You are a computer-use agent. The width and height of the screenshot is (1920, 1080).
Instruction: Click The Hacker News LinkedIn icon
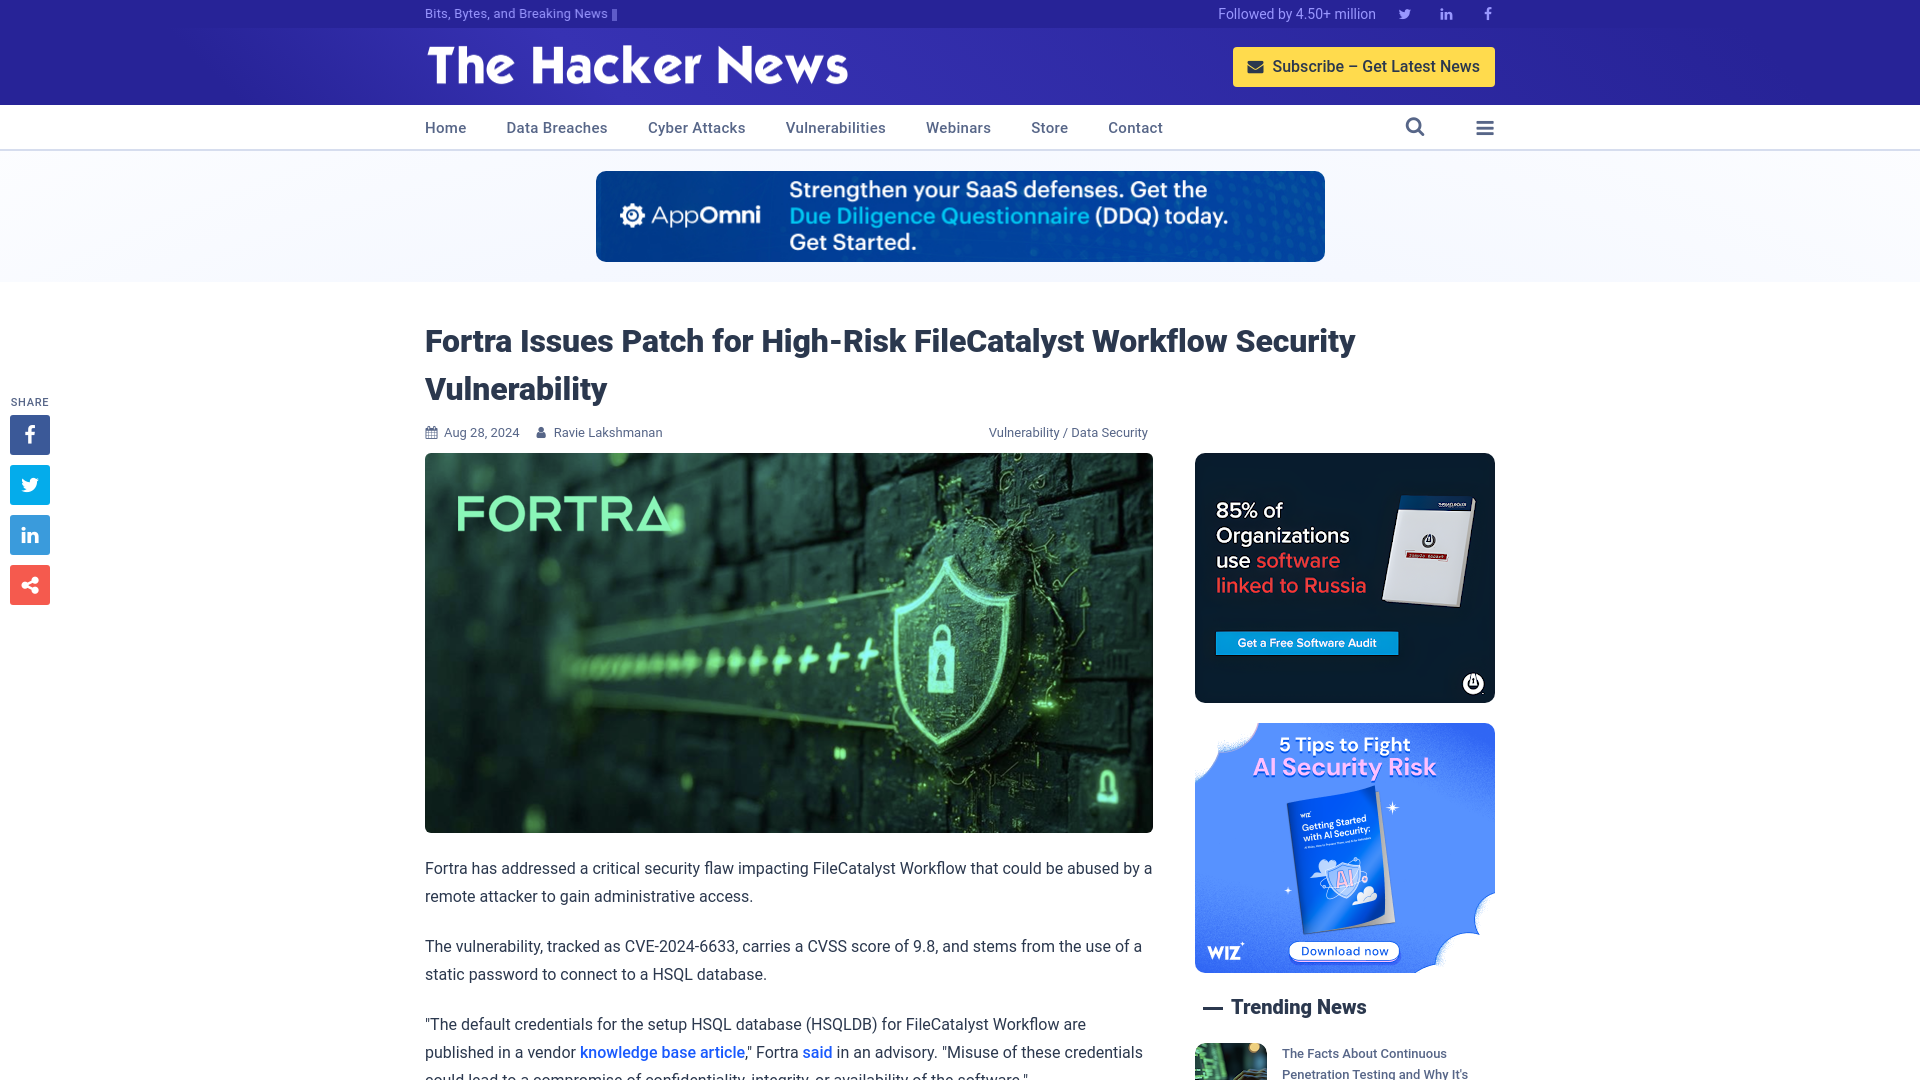[1447, 13]
